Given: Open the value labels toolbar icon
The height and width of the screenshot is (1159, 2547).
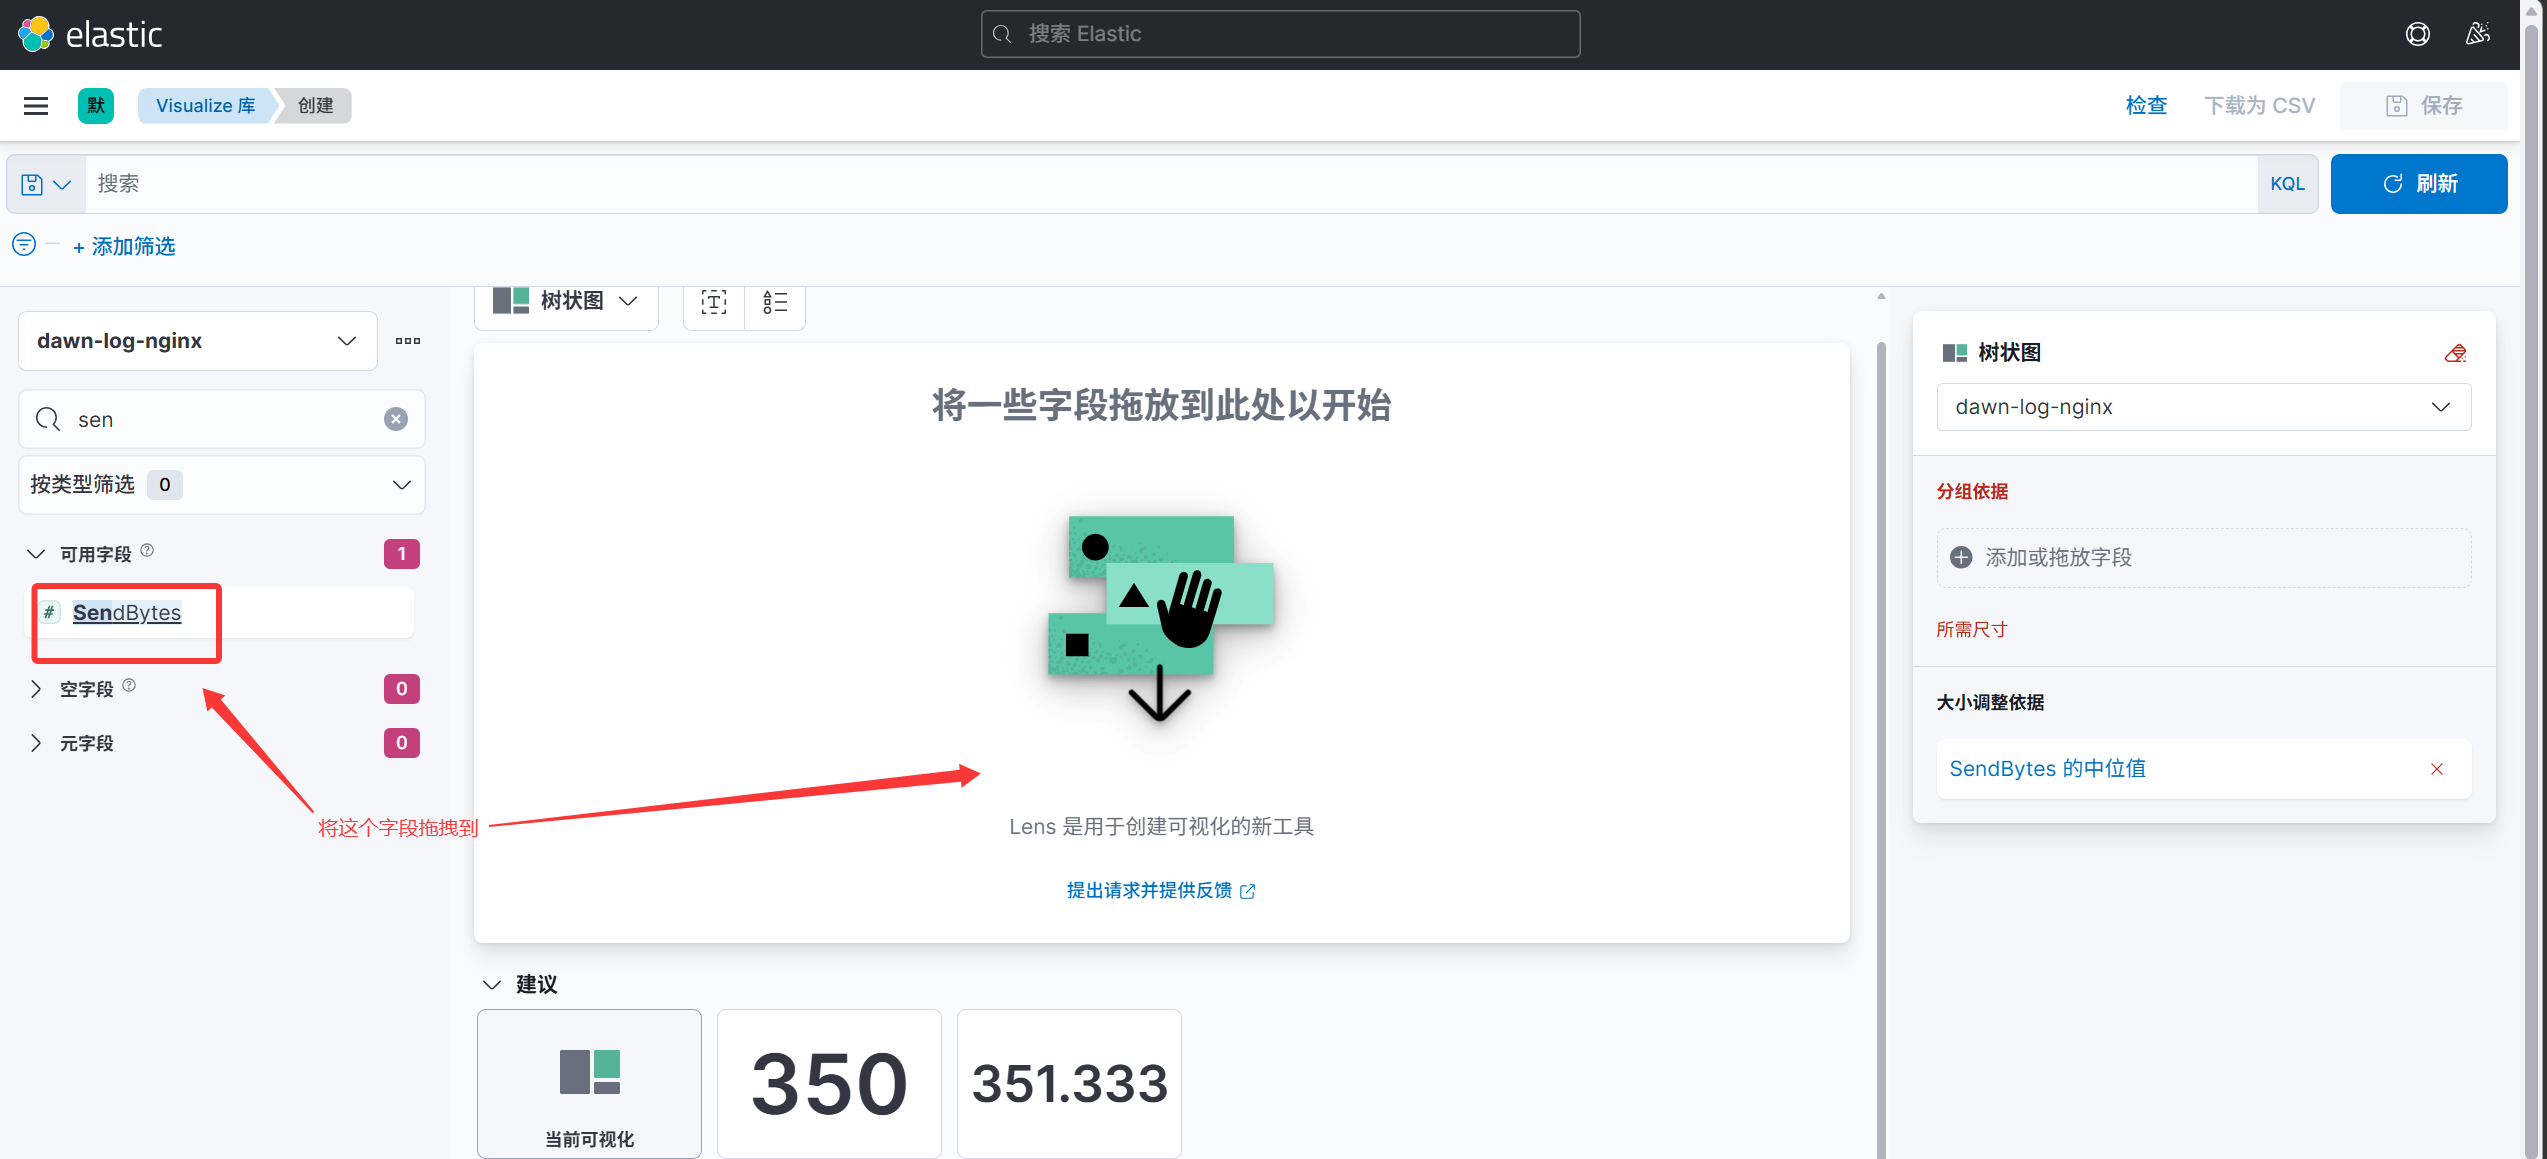Looking at the screenshot, I should pyautogui.click(x=714, y=302).
